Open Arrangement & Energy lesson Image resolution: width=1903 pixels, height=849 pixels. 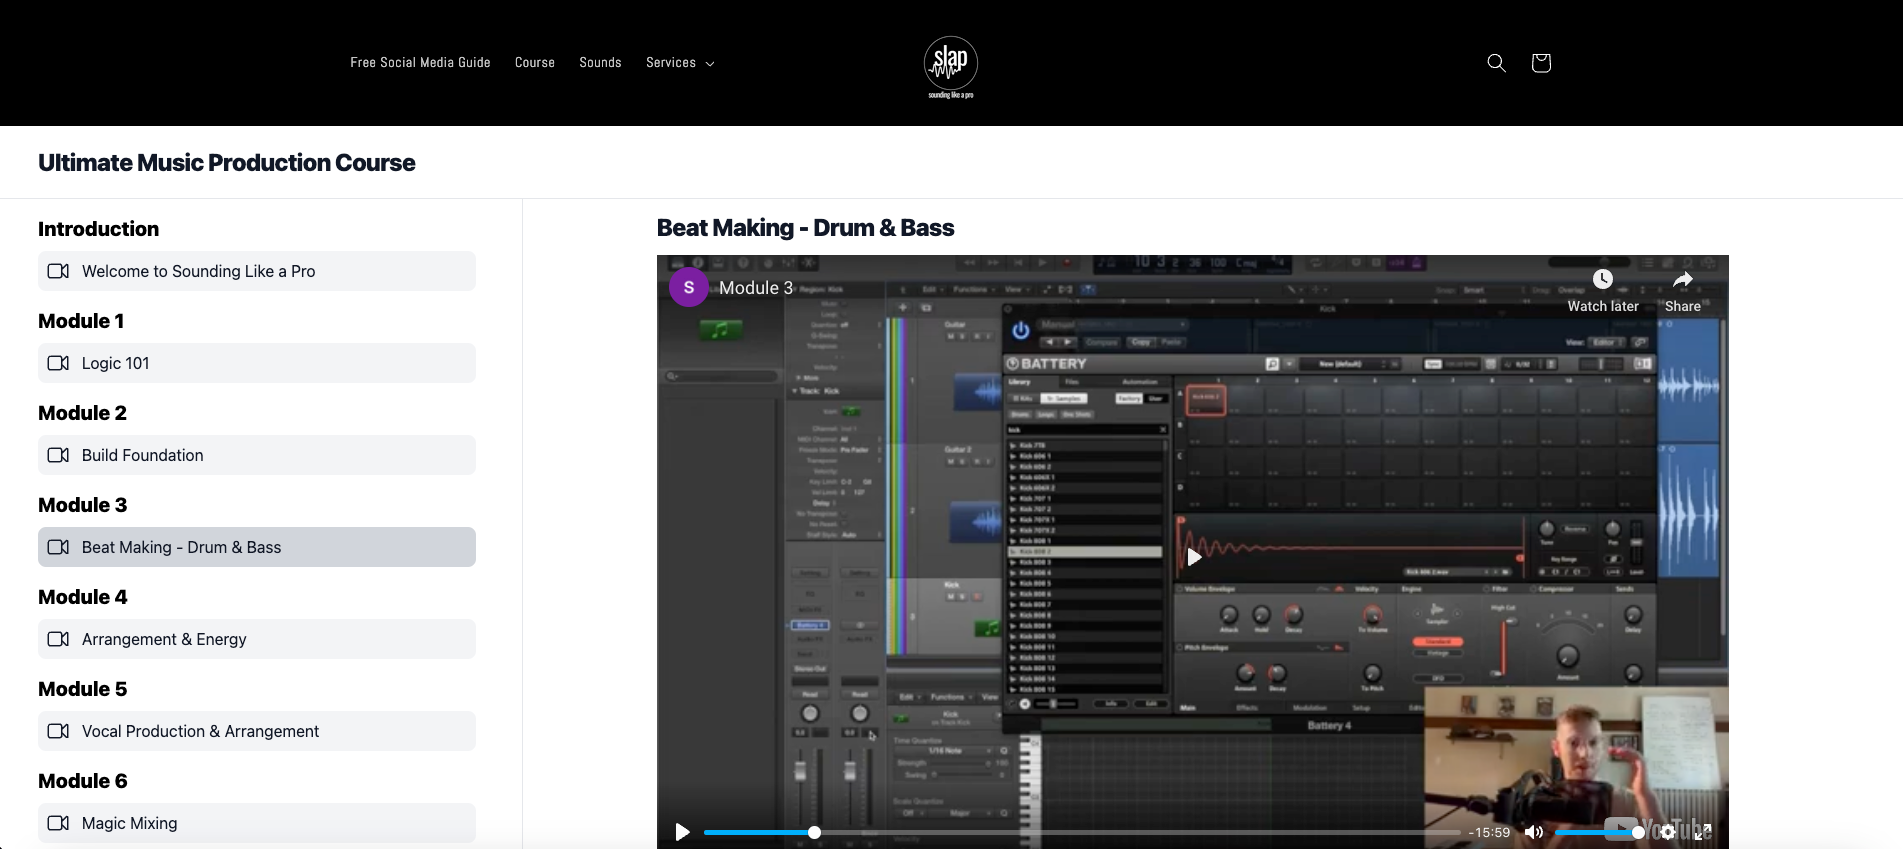257,639
